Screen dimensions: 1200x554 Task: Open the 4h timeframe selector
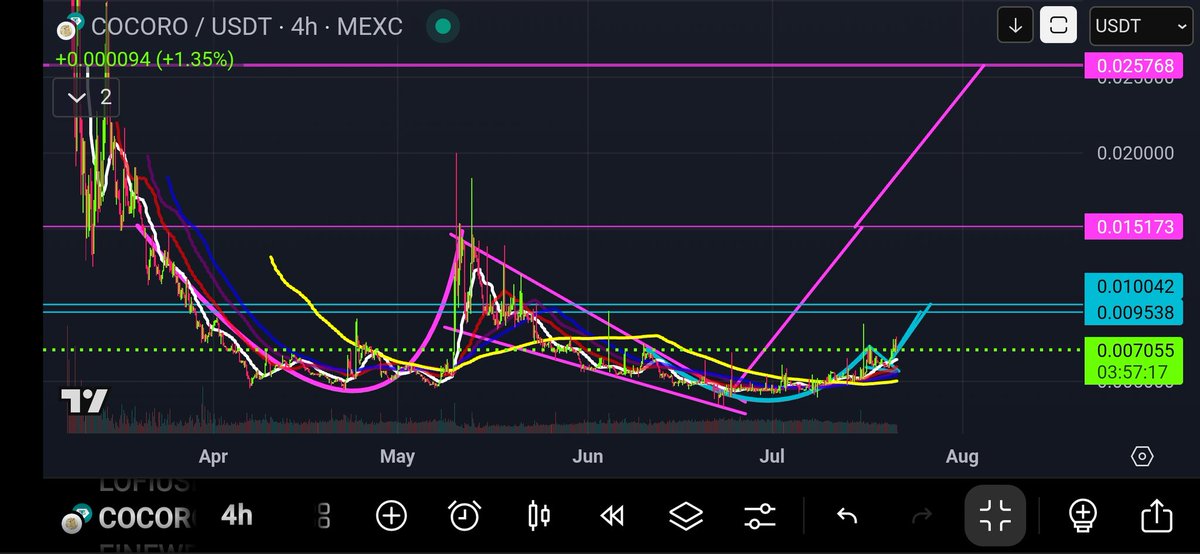(x=237, y=516)
